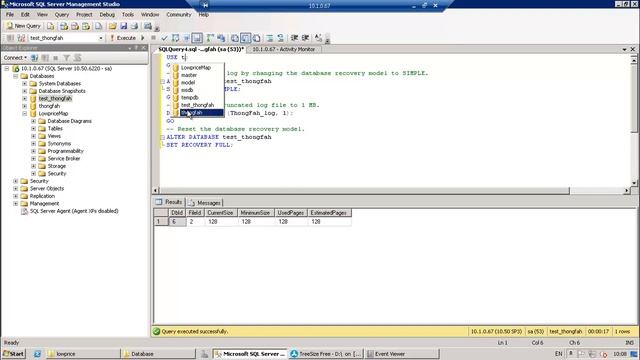This screenshot has width=640, height=360.
Task: Save the current query with disk icon
Action: [123, 26]
